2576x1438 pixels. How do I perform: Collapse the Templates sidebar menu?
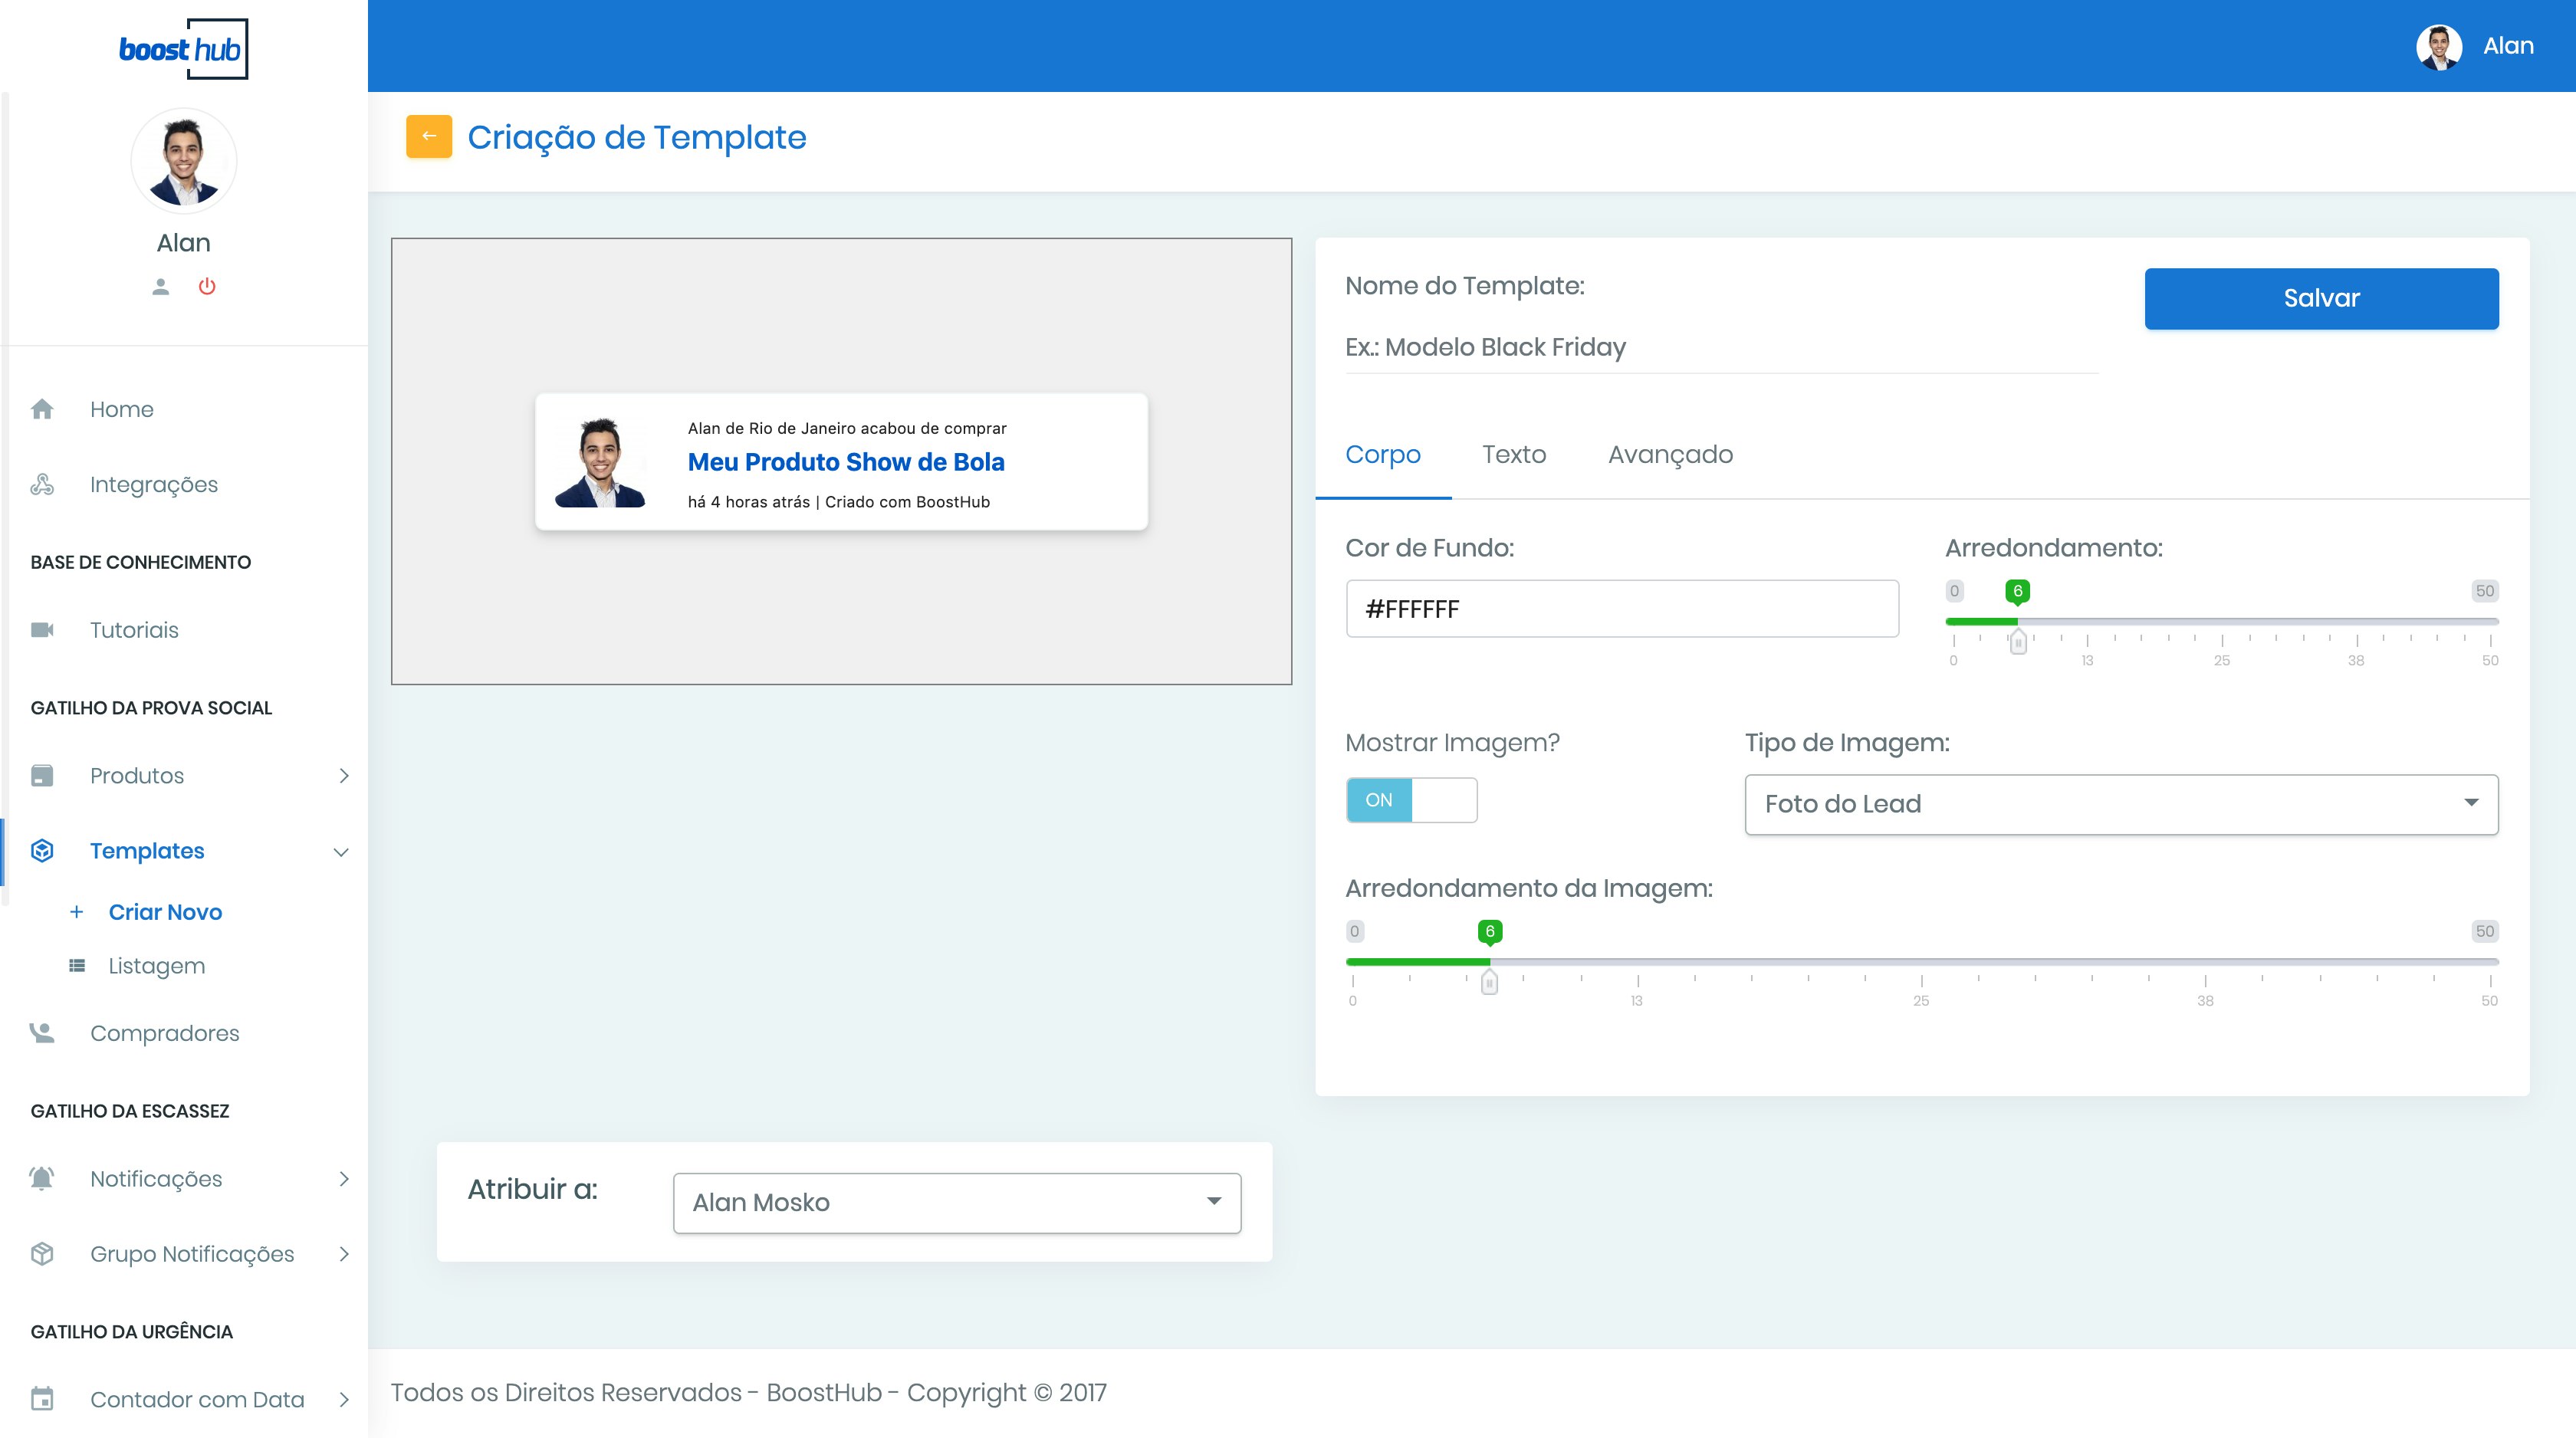(x=340, y=852)
